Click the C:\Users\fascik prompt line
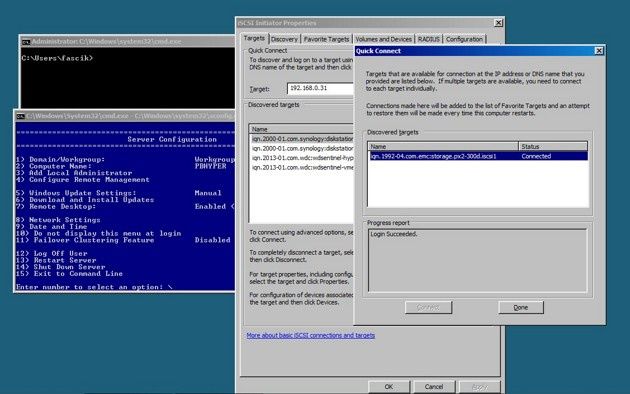Image resolution: width=630 pixels, height=394 pixels. [57, 58]
